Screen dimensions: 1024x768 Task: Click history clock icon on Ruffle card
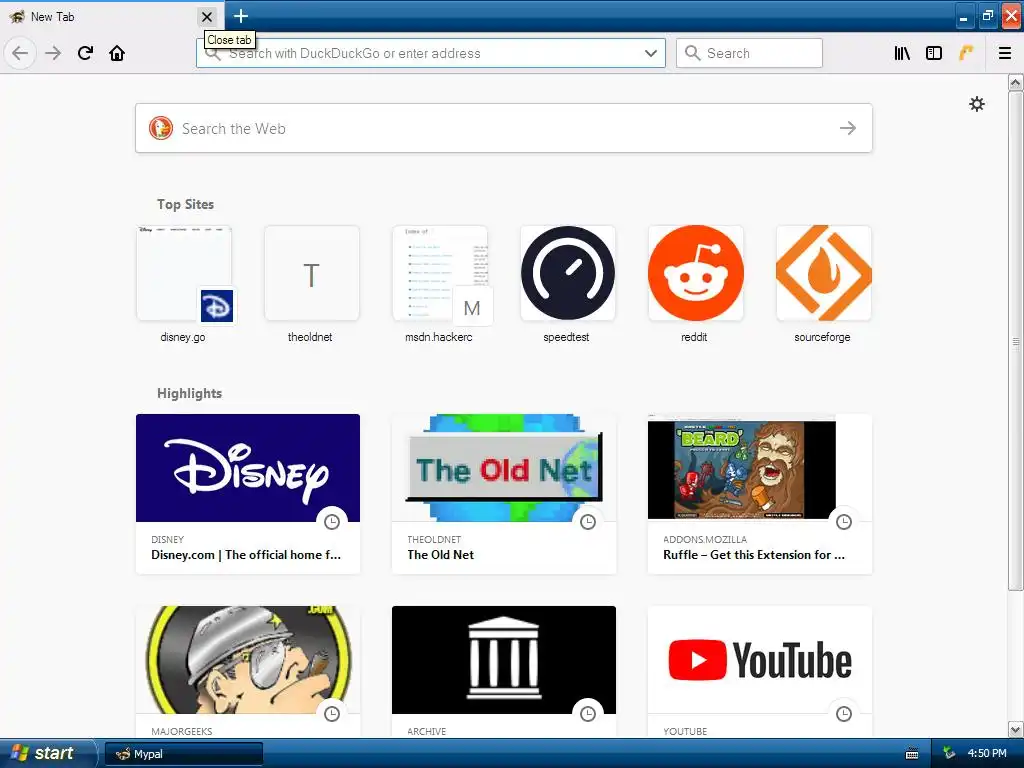tap(844, 522)
